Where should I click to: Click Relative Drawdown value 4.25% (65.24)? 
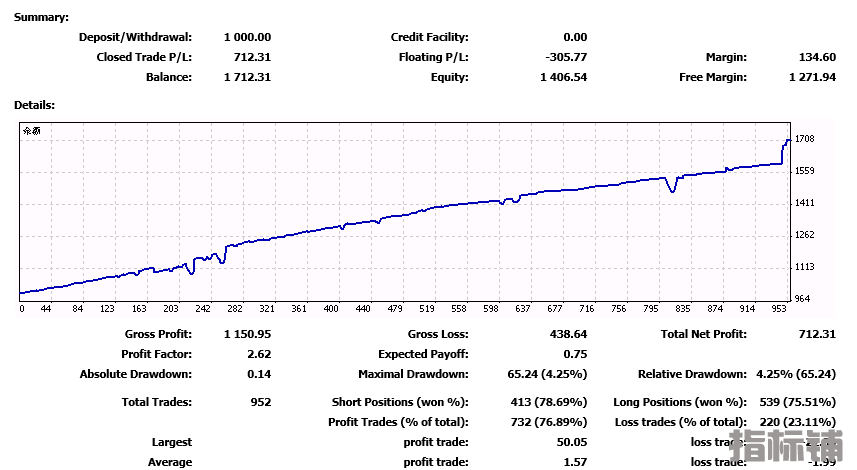coord(796,374)
